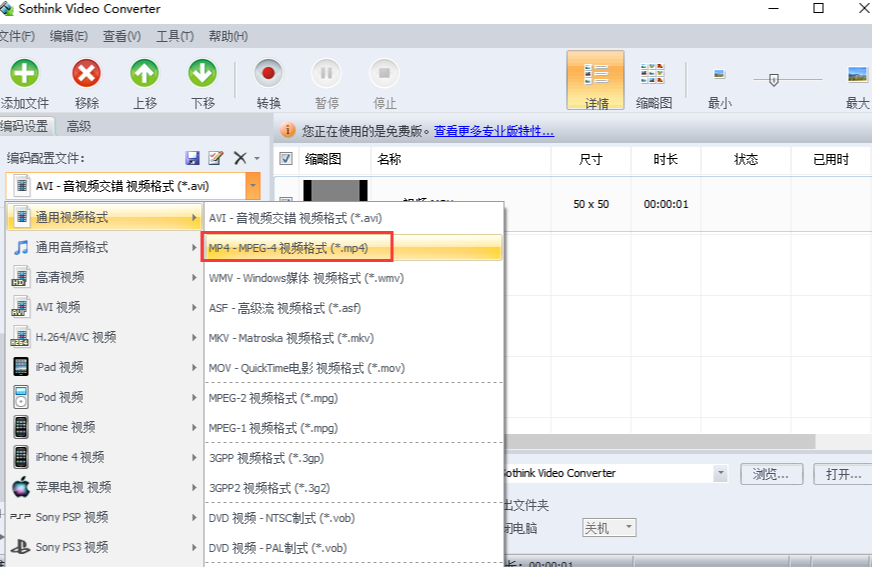
Task: Click the horizontal scrollbar below the file list
Action: click(660, 441)
